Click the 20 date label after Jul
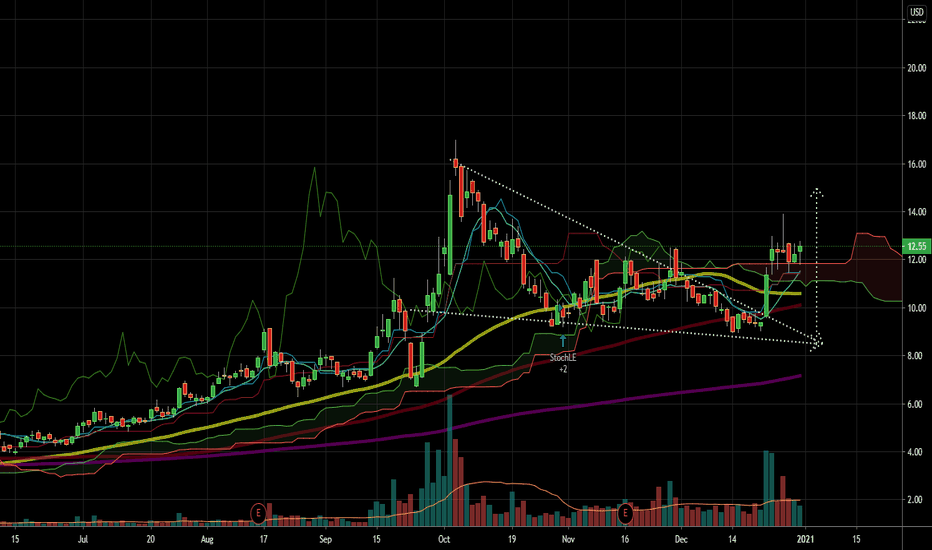The image size is (932, 550). coord(150,539)
